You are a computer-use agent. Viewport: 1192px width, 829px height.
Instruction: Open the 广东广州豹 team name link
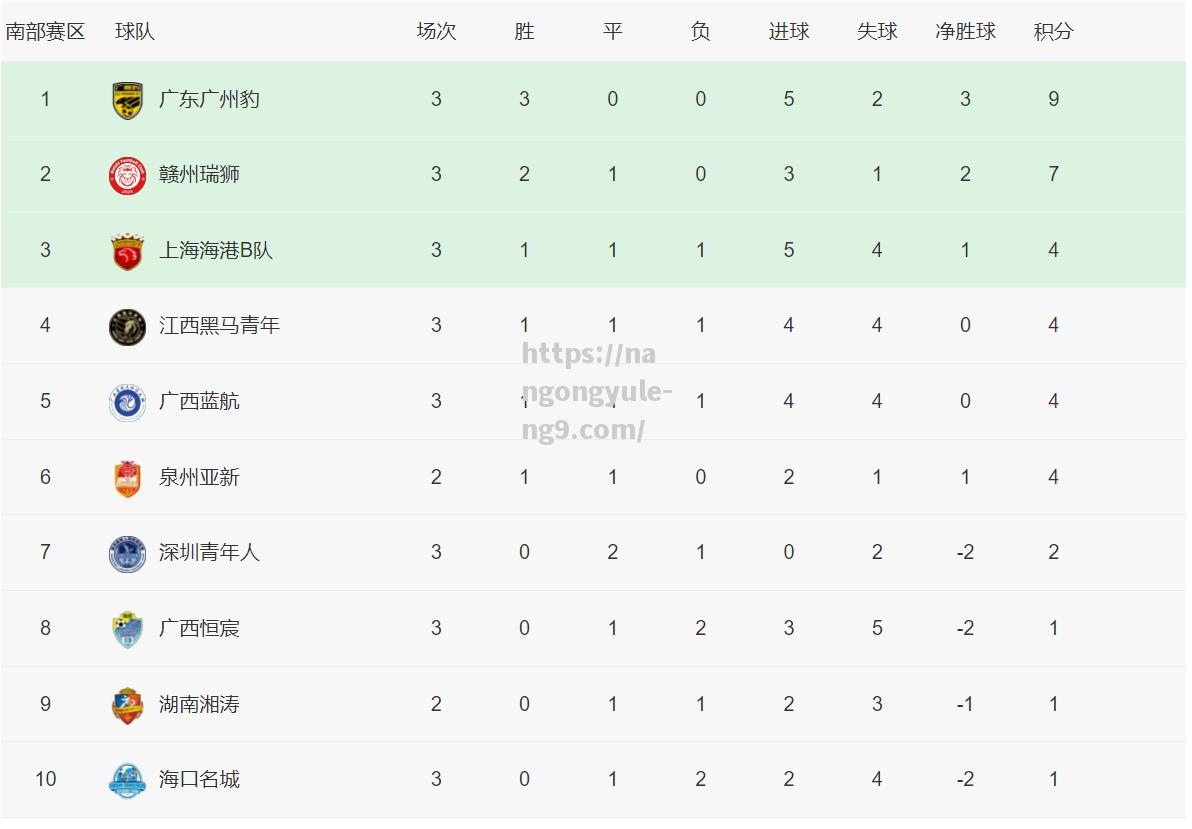click(x=209, y=100)
